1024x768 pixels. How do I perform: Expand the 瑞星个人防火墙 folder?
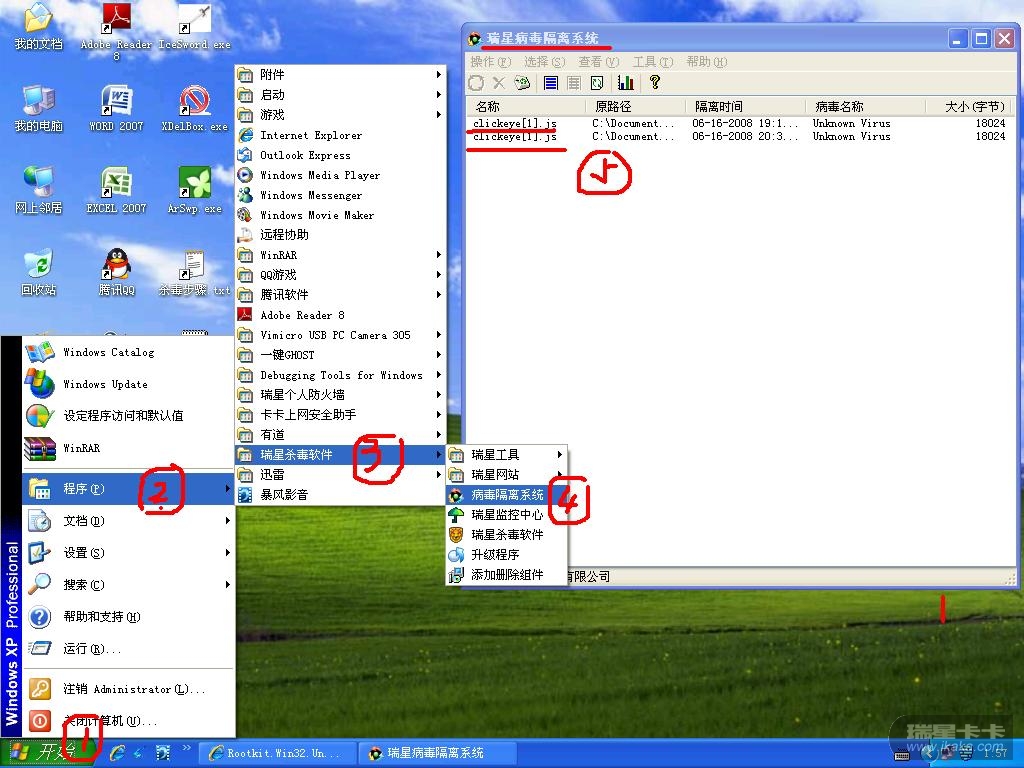click(340, 394)
